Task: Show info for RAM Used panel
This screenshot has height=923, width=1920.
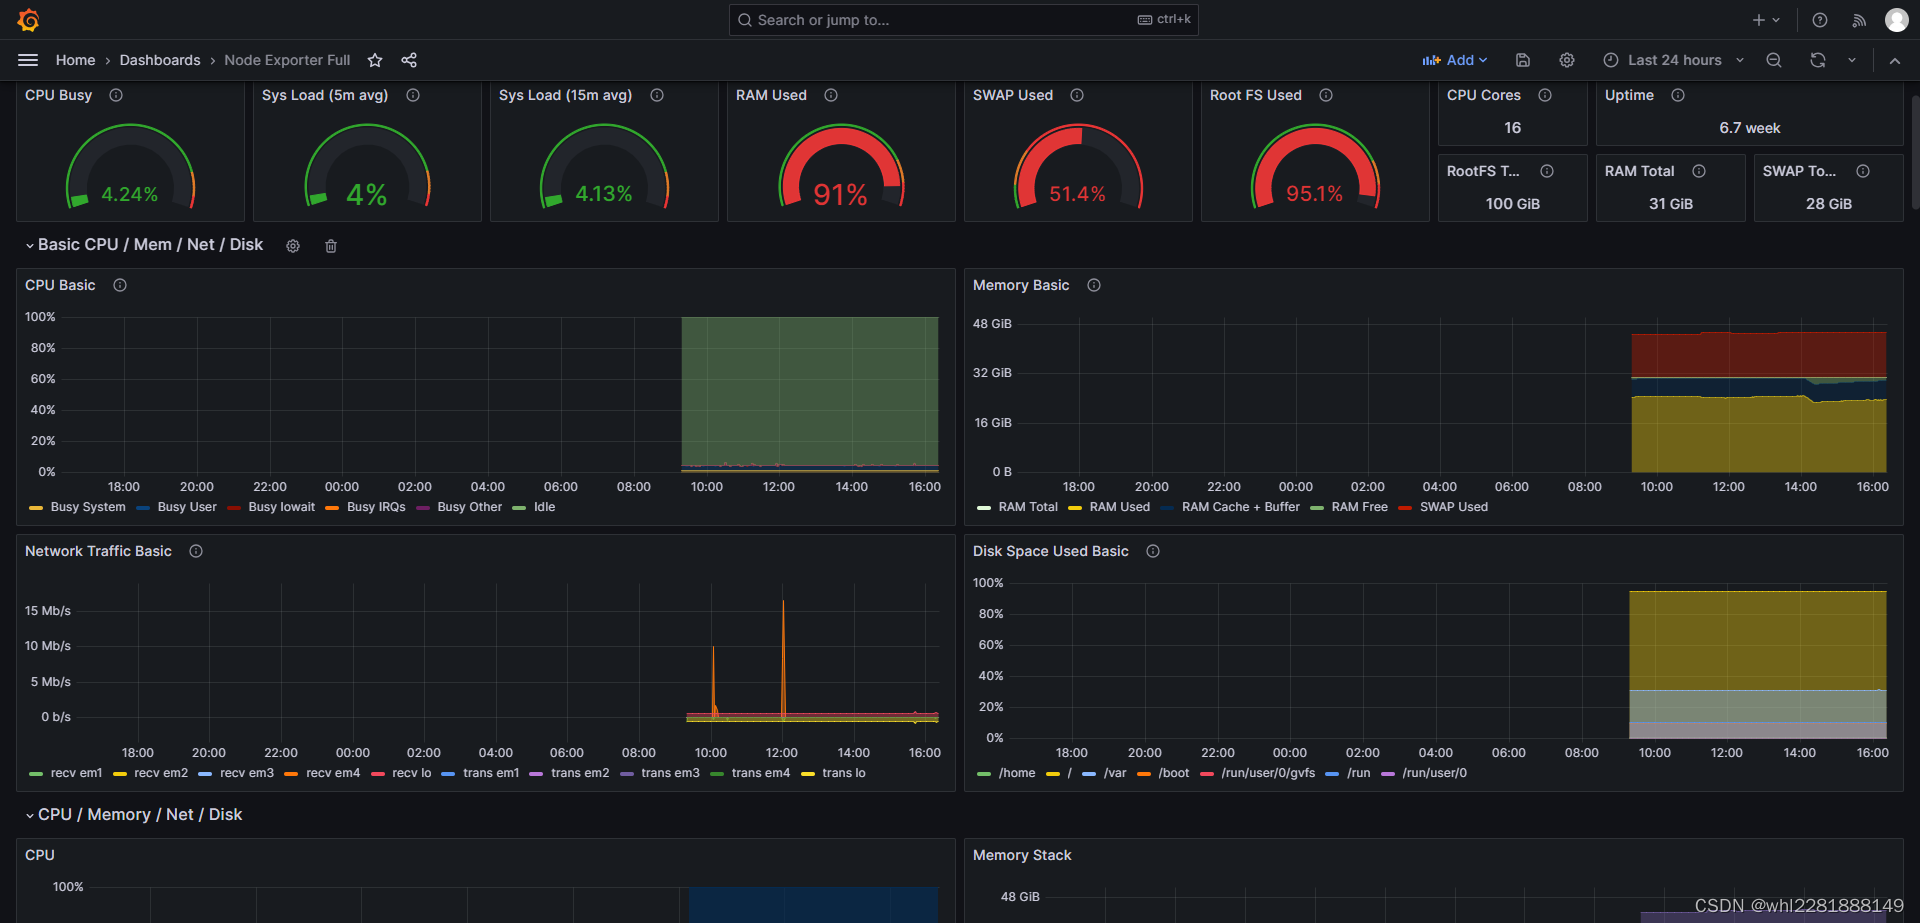Action: click(x=831, y=95)
